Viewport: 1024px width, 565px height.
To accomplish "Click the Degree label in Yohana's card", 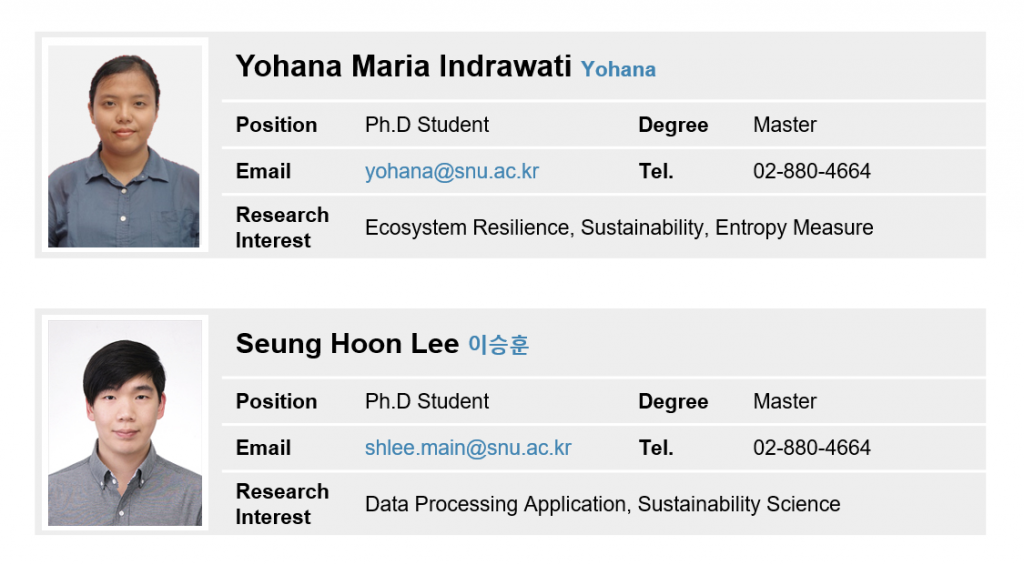I will point(673,125).
